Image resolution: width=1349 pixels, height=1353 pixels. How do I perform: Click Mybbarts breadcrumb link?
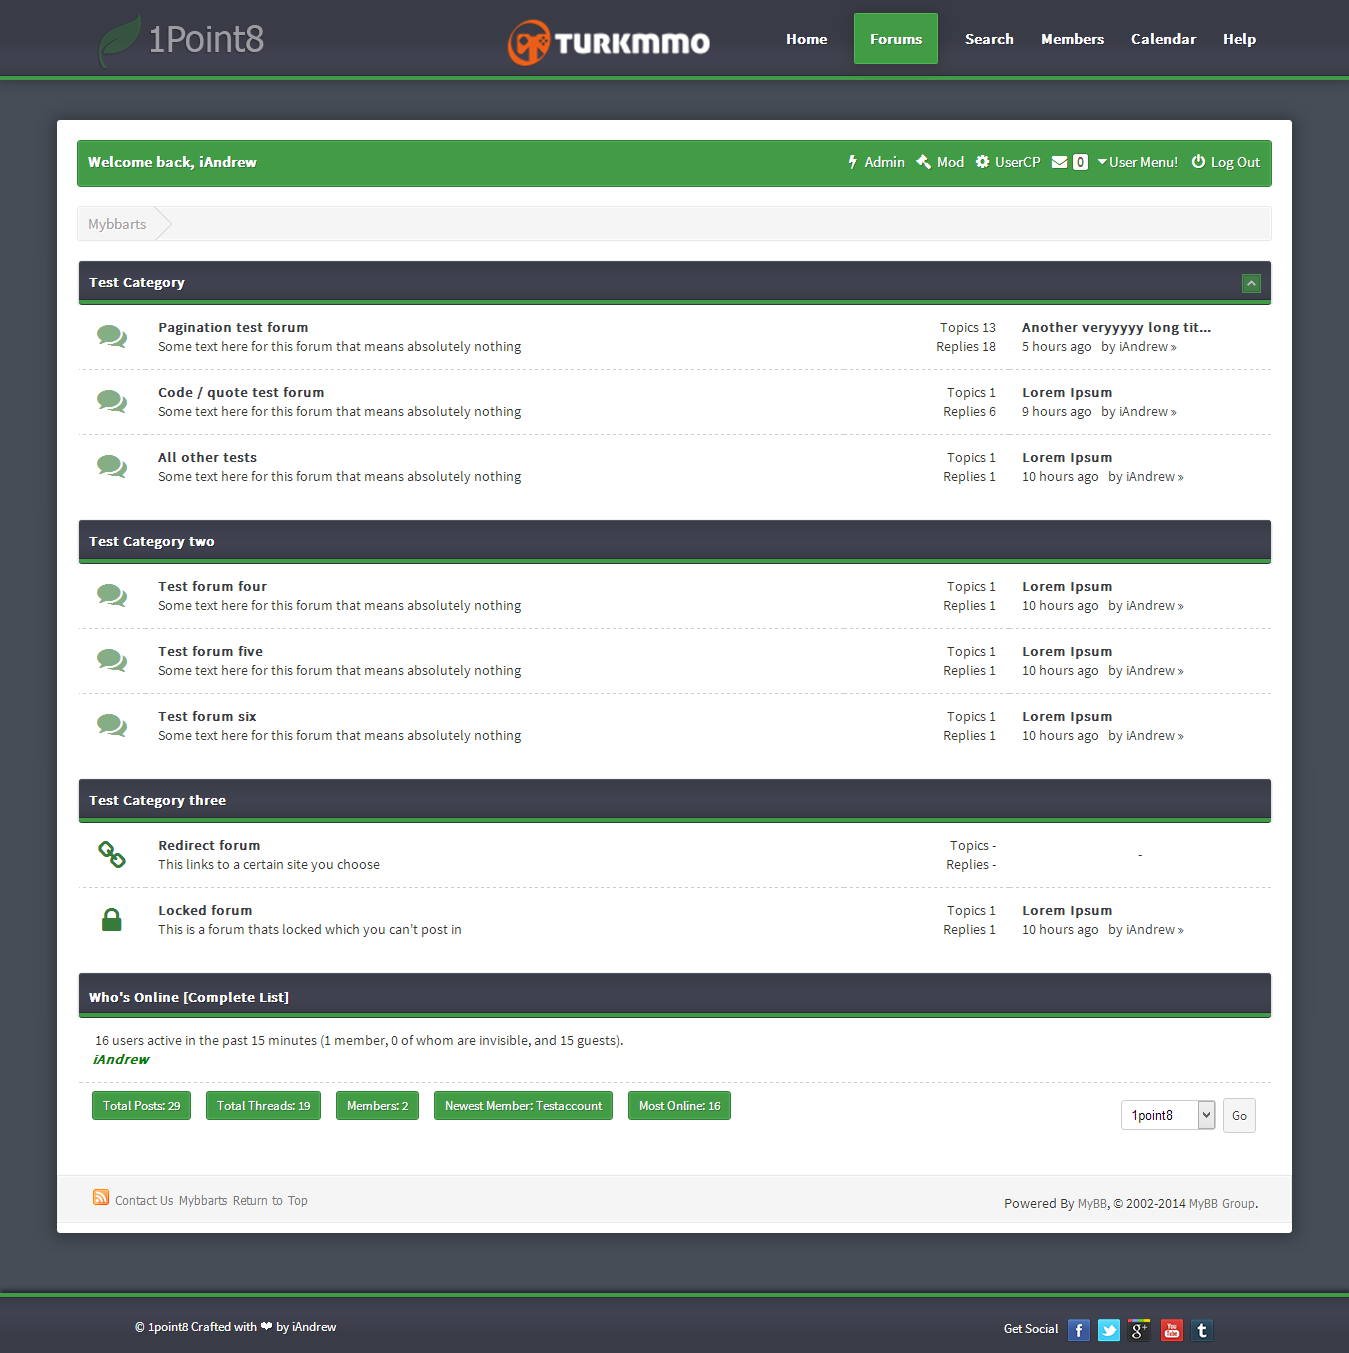pyautogui.click(x=117, y=224)
